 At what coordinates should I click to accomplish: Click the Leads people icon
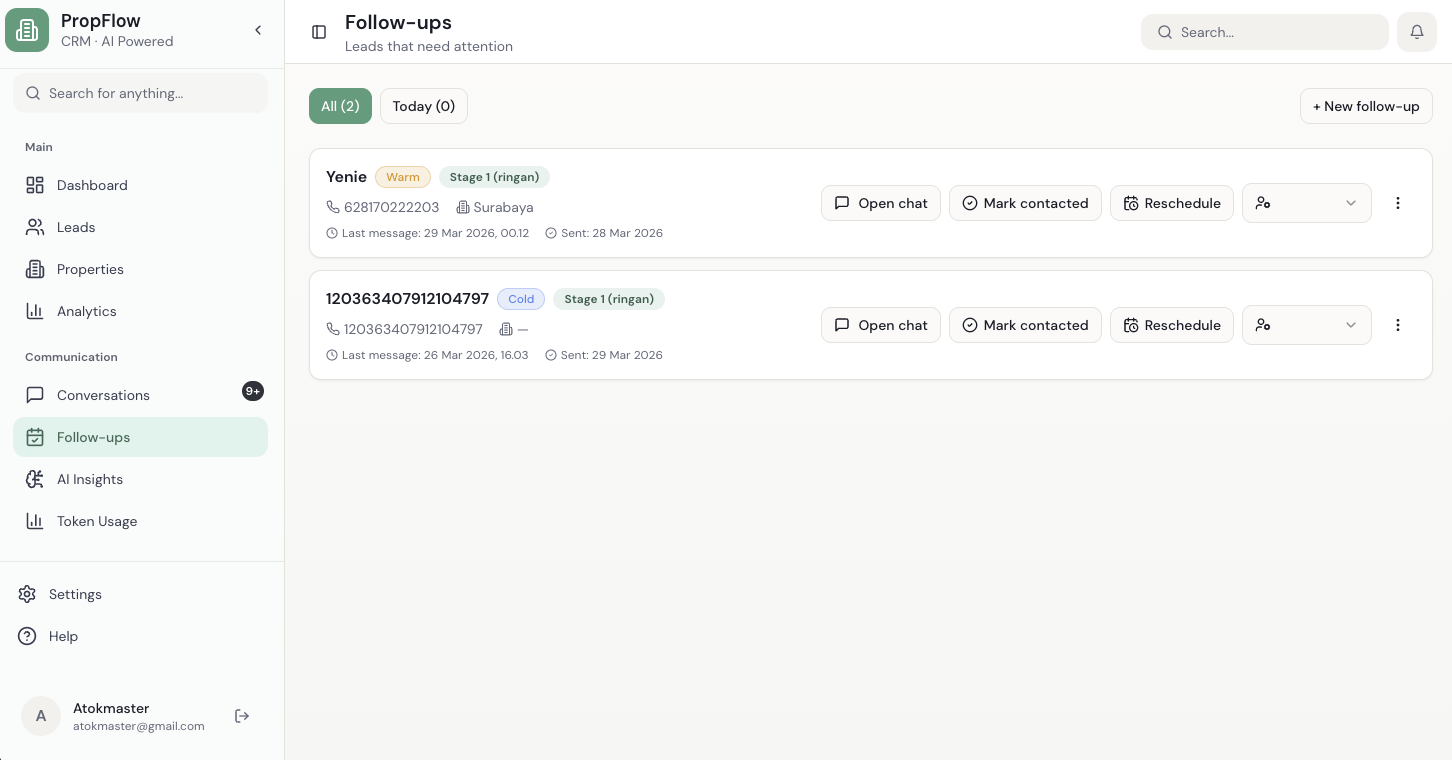pyautogui.click(x=35, y=227)
